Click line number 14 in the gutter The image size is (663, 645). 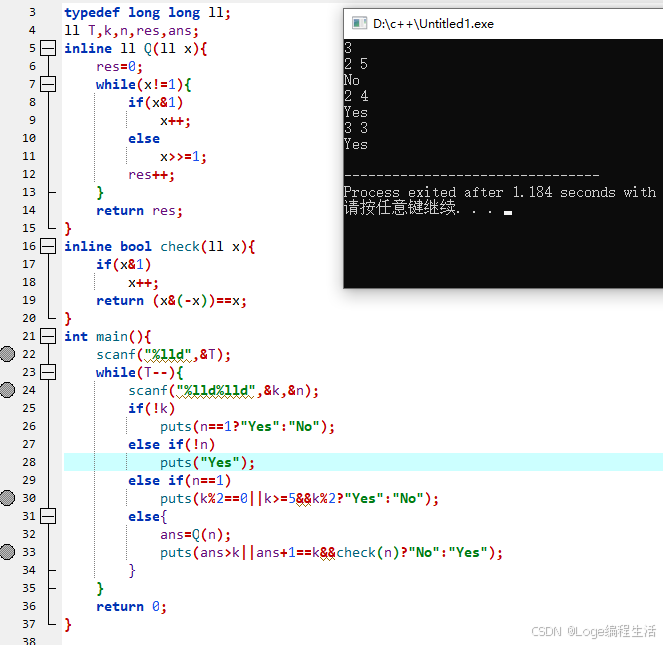[x=29, y=210]
